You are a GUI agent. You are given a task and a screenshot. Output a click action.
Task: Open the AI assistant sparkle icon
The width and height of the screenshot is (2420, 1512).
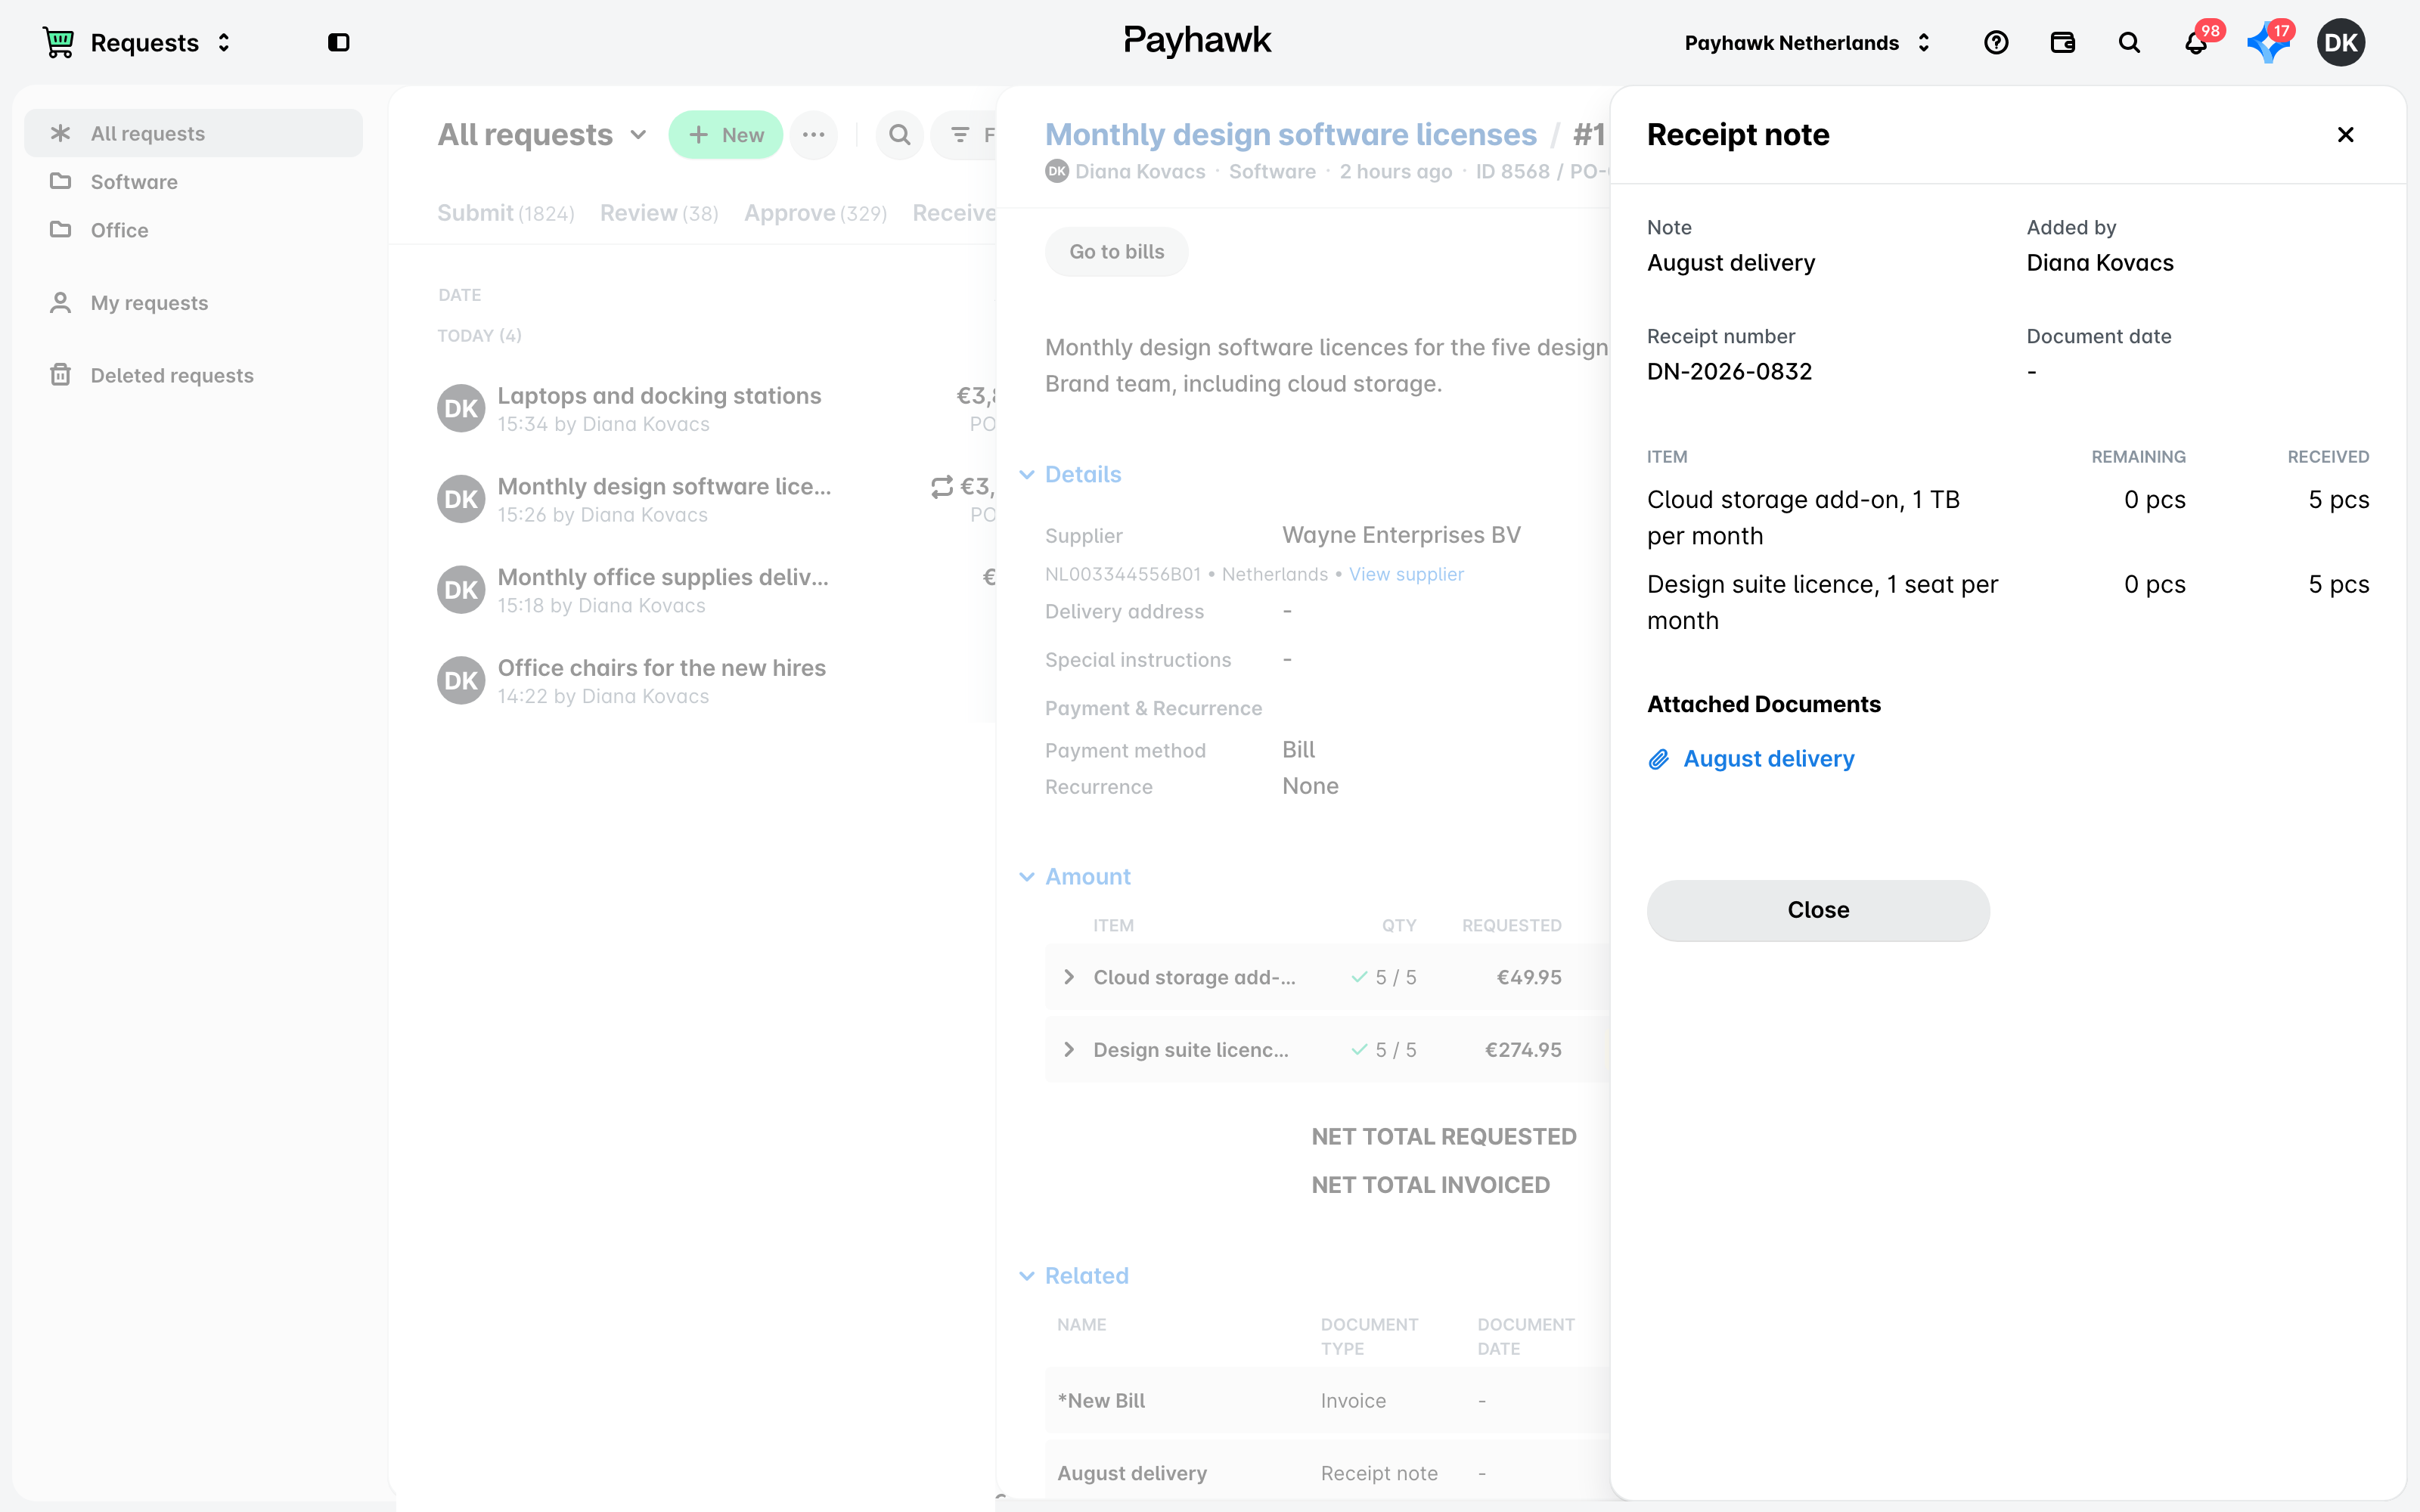coord(2268,42)
